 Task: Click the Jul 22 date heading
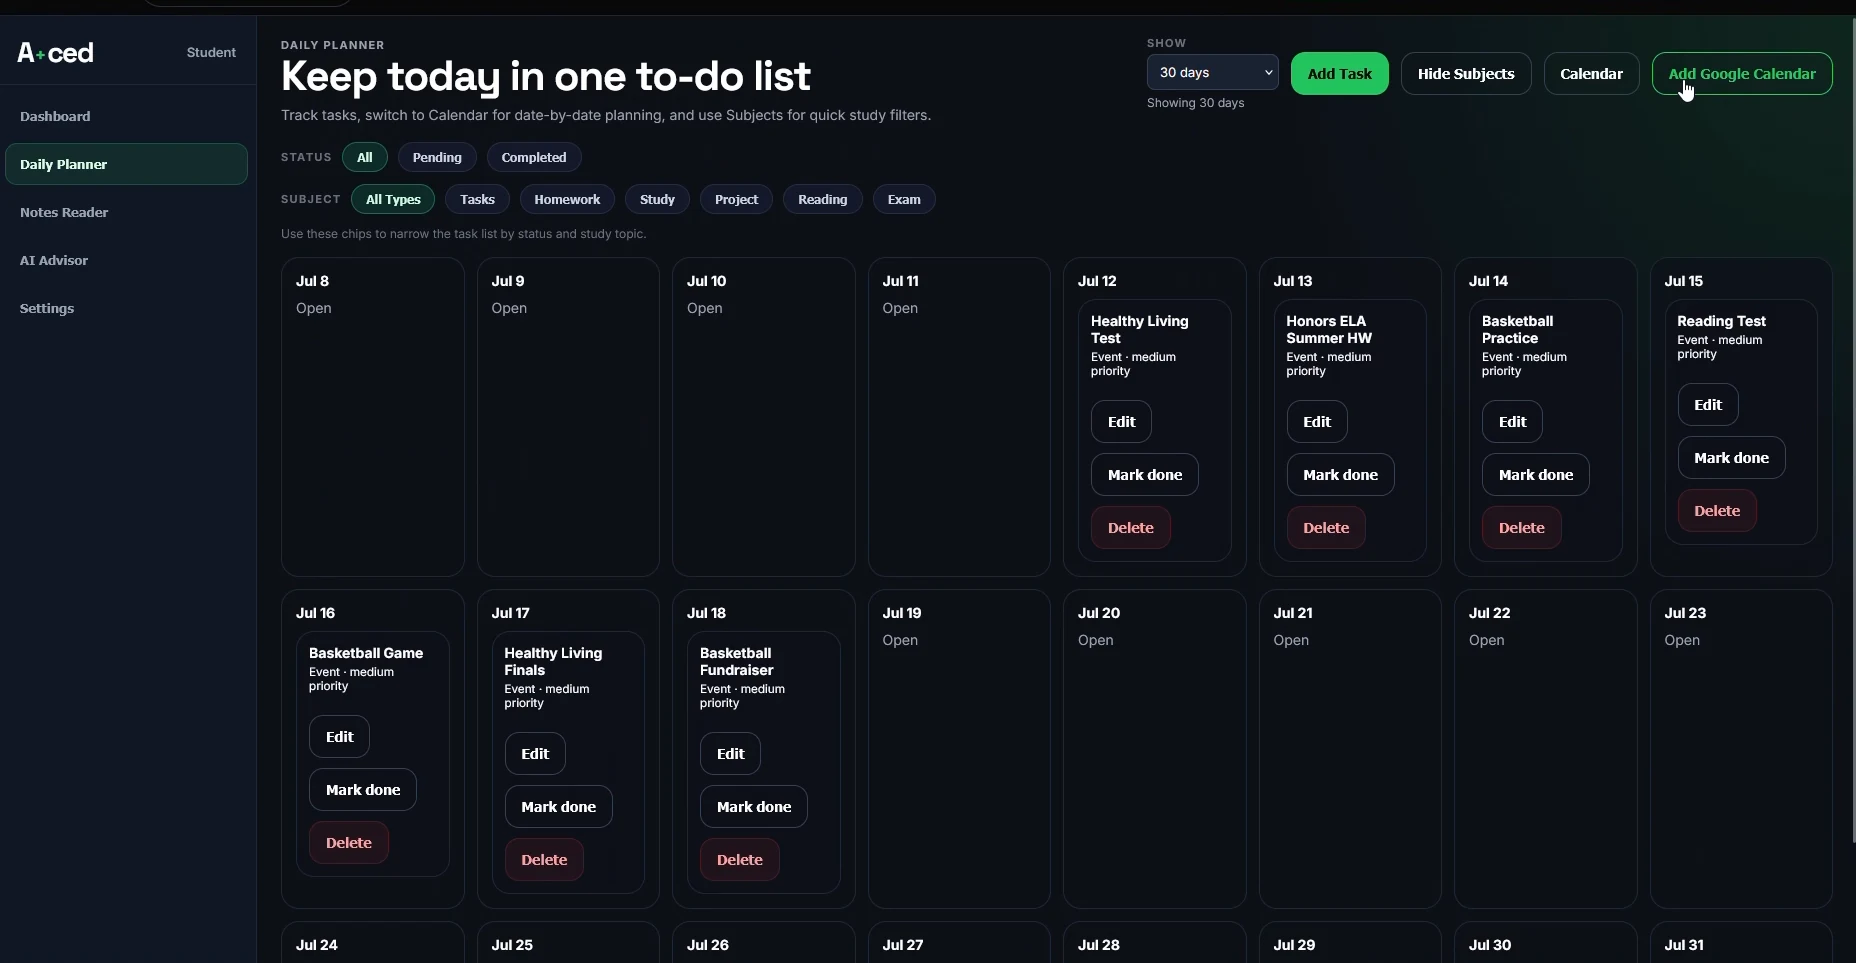[x=1489, y=613]
